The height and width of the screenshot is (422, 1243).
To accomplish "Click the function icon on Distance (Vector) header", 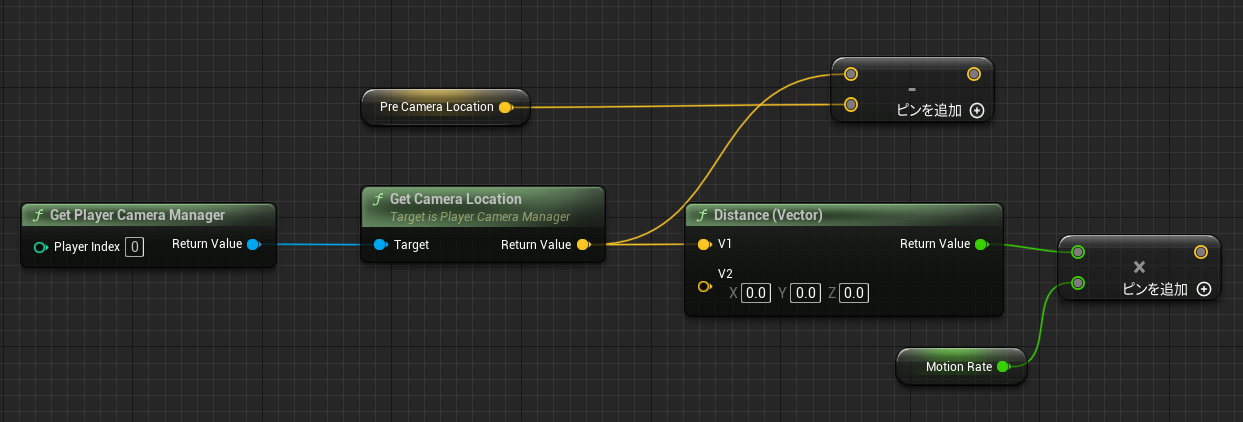I will pyautogui.click(x=702, y=215).
